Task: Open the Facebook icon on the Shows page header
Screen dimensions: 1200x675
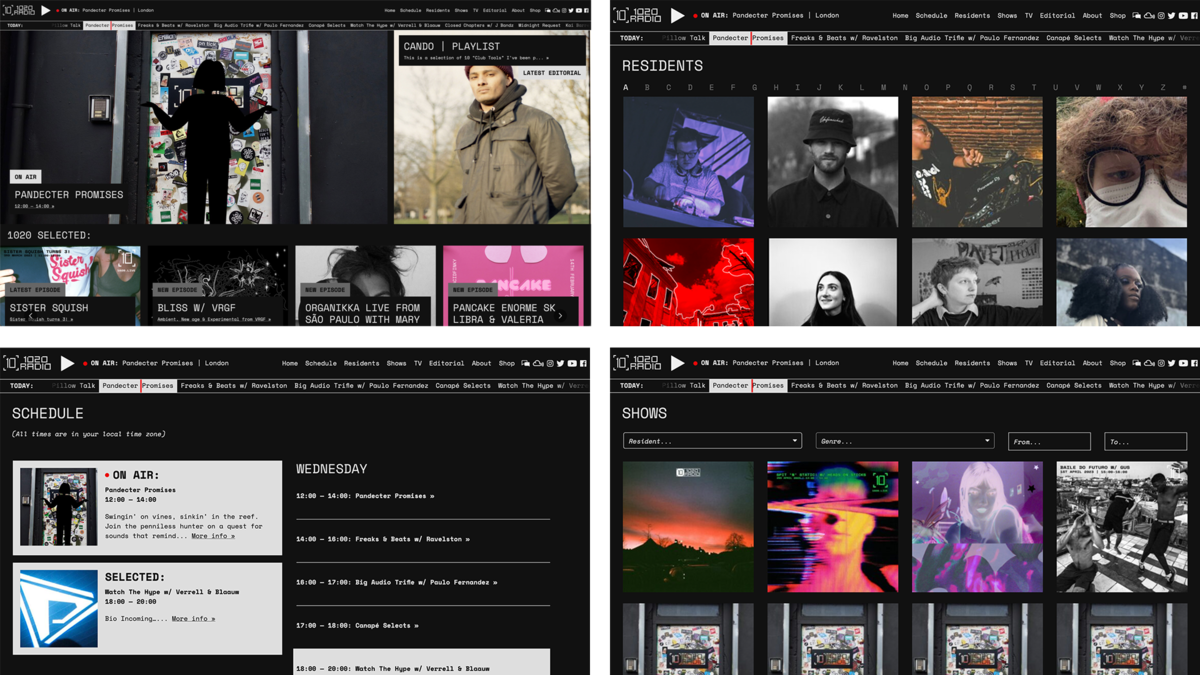Action: click(x=1195, y=363)
